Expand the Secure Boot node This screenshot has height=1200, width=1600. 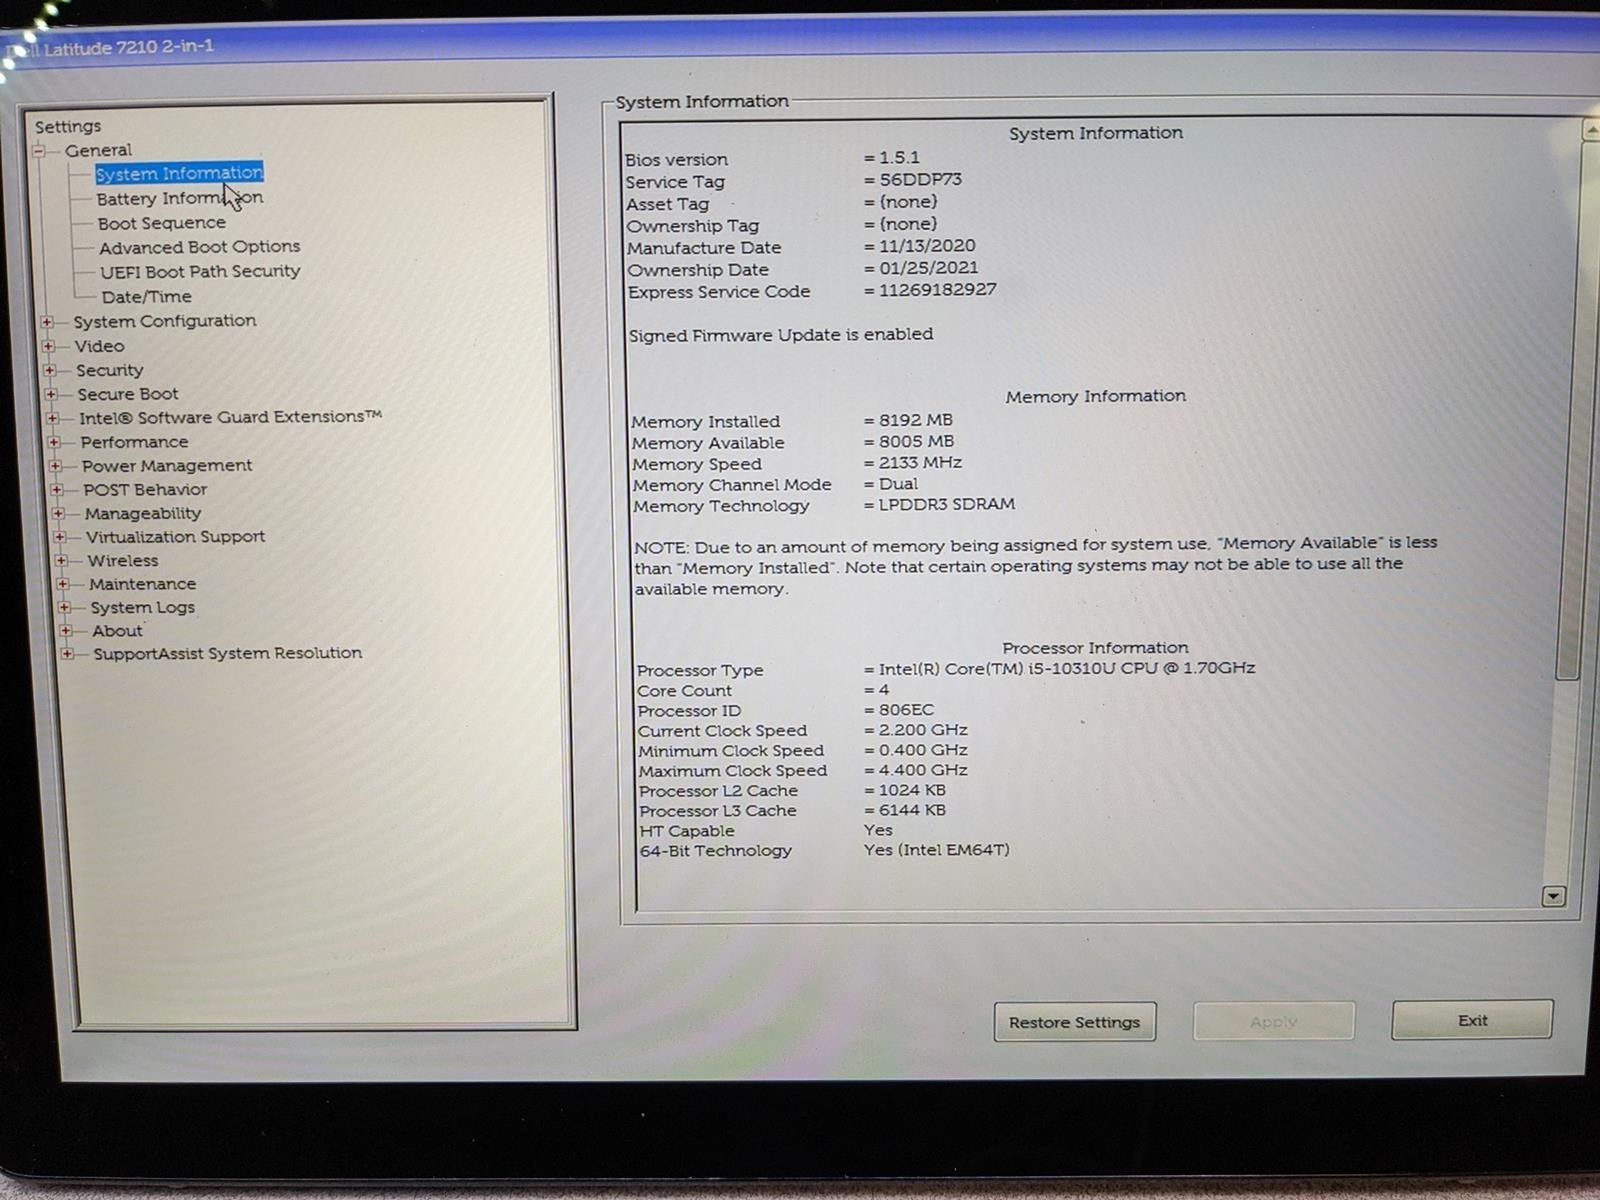pos(51,394)
